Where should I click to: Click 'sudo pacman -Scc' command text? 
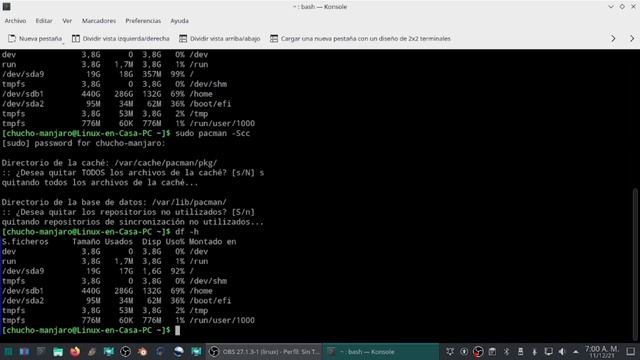[x=212, y=133]
